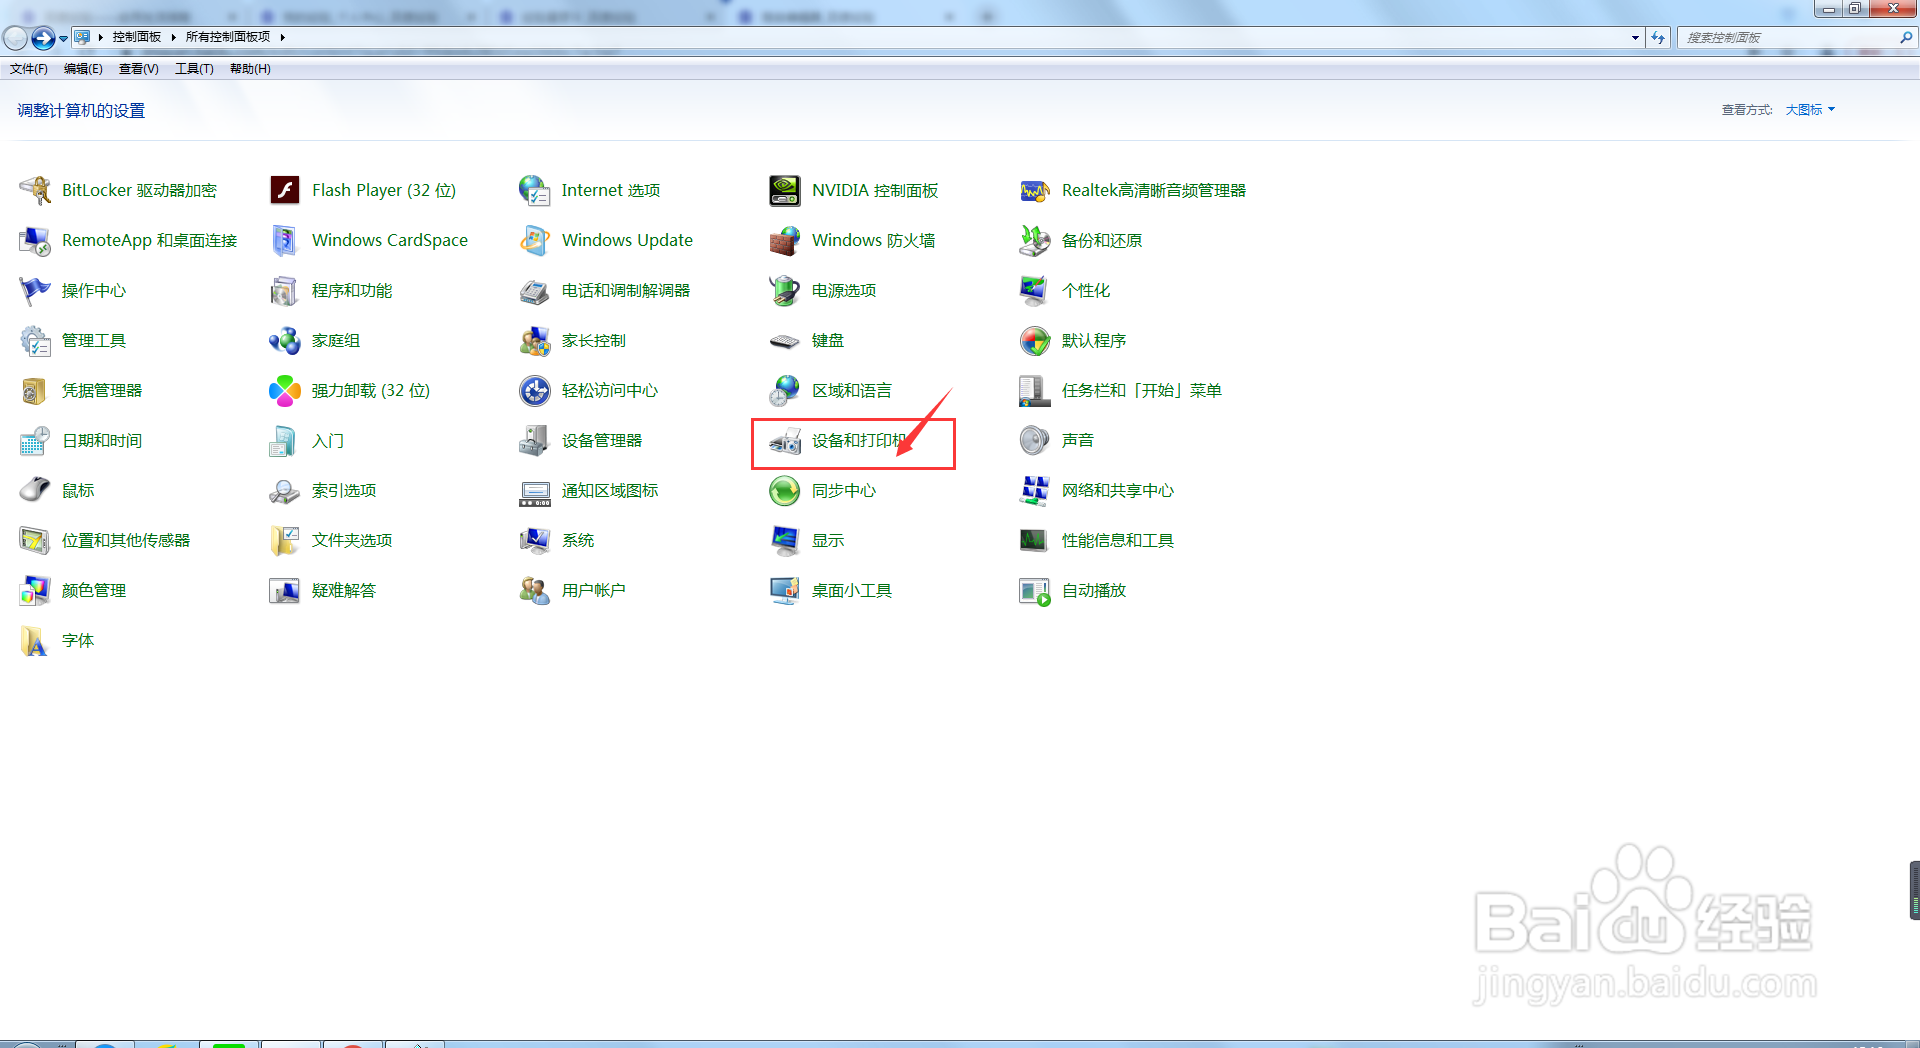Click the forward navigation arrow button

coord(43,38)
